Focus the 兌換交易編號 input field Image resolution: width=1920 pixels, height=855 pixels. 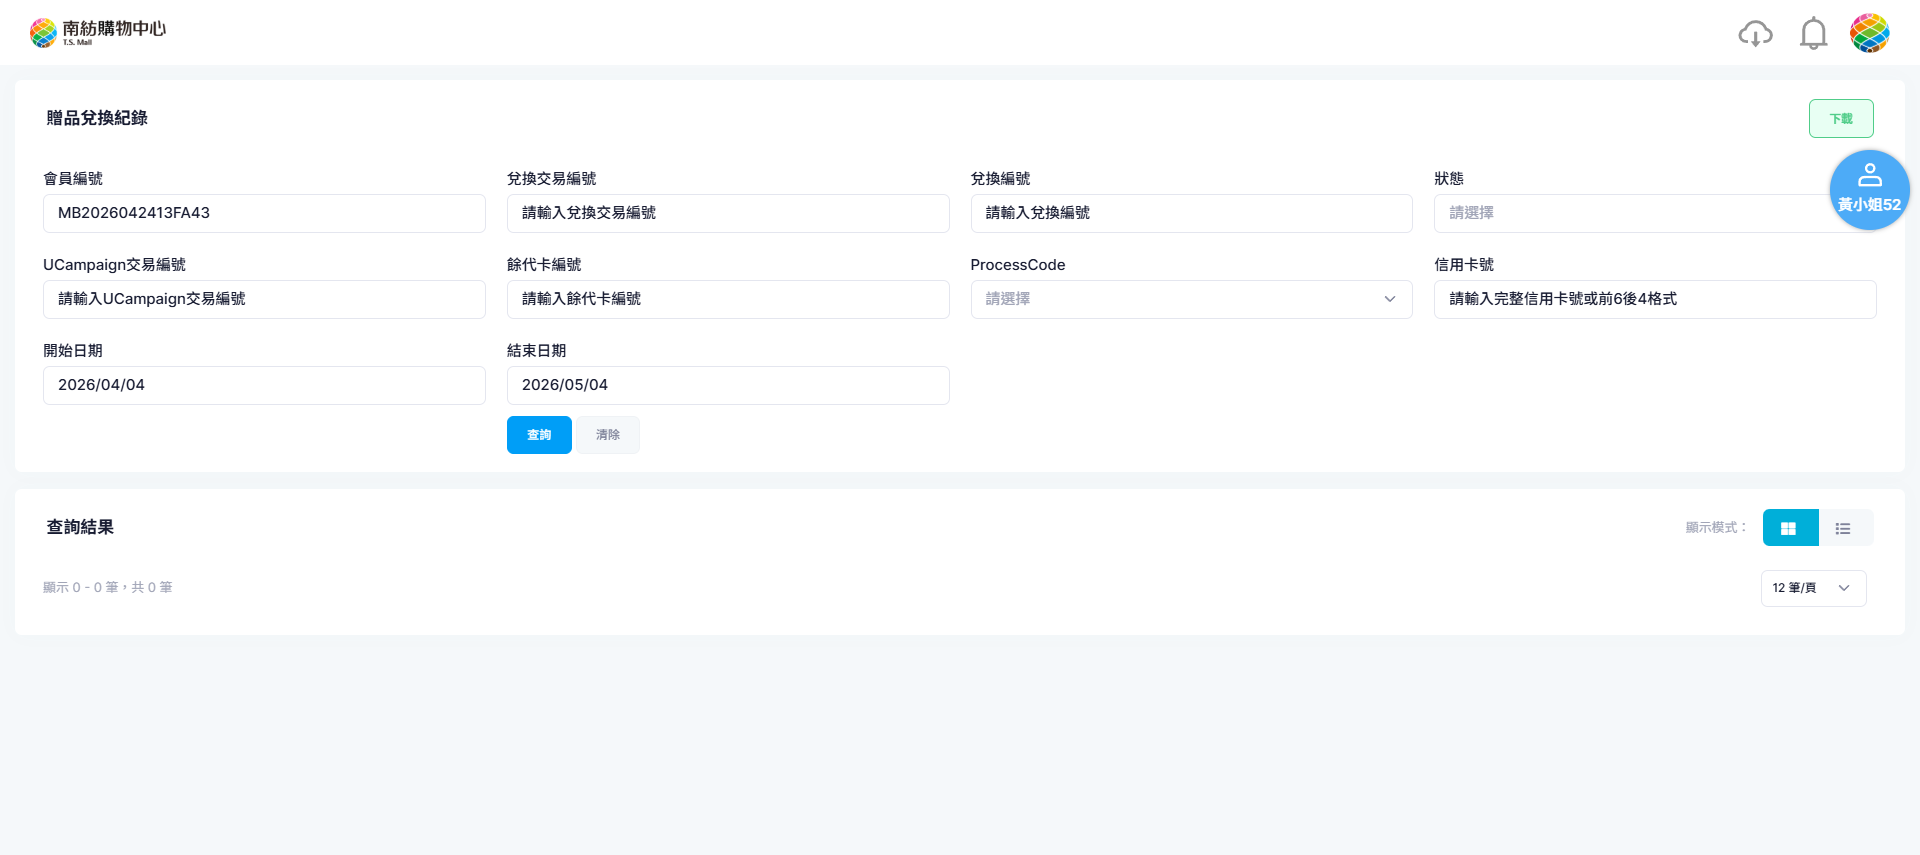[728, 213]
